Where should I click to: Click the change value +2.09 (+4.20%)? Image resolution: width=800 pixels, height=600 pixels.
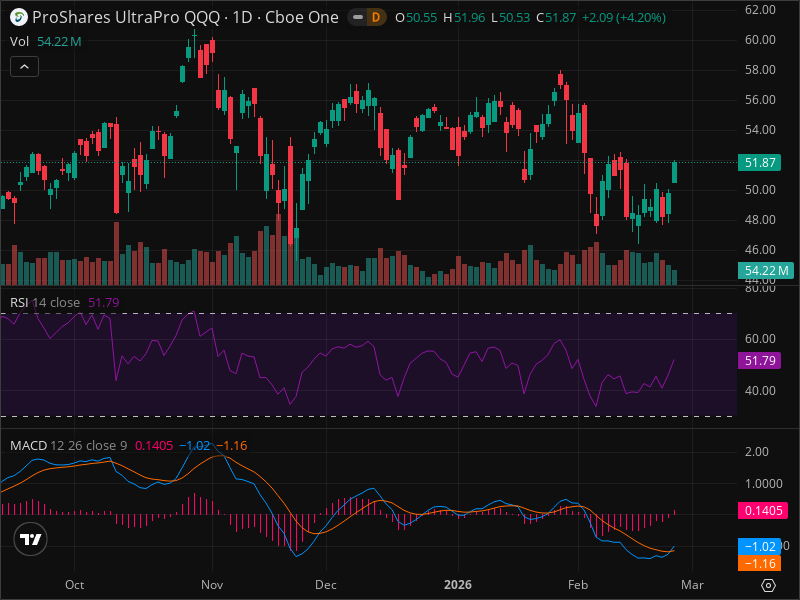pyautogui.click(x=623, y=18)
